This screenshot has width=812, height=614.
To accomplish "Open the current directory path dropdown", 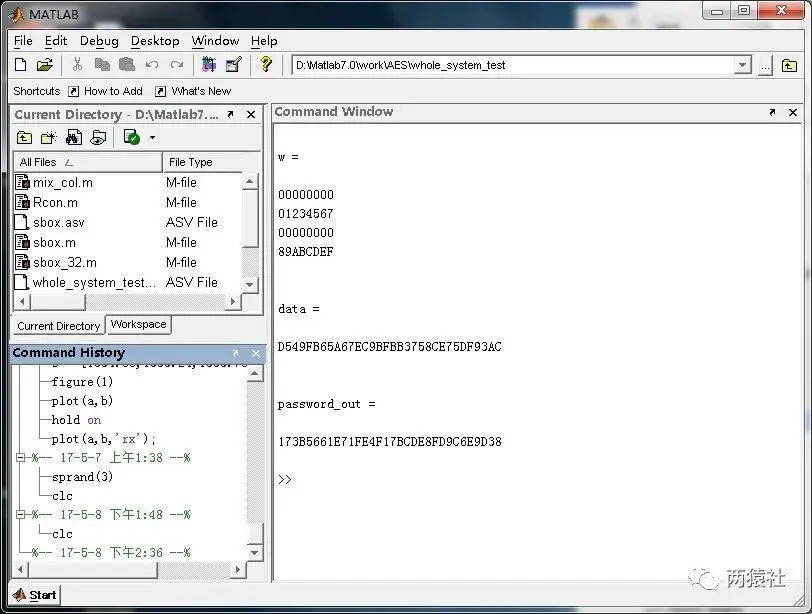I will point(743,65).
